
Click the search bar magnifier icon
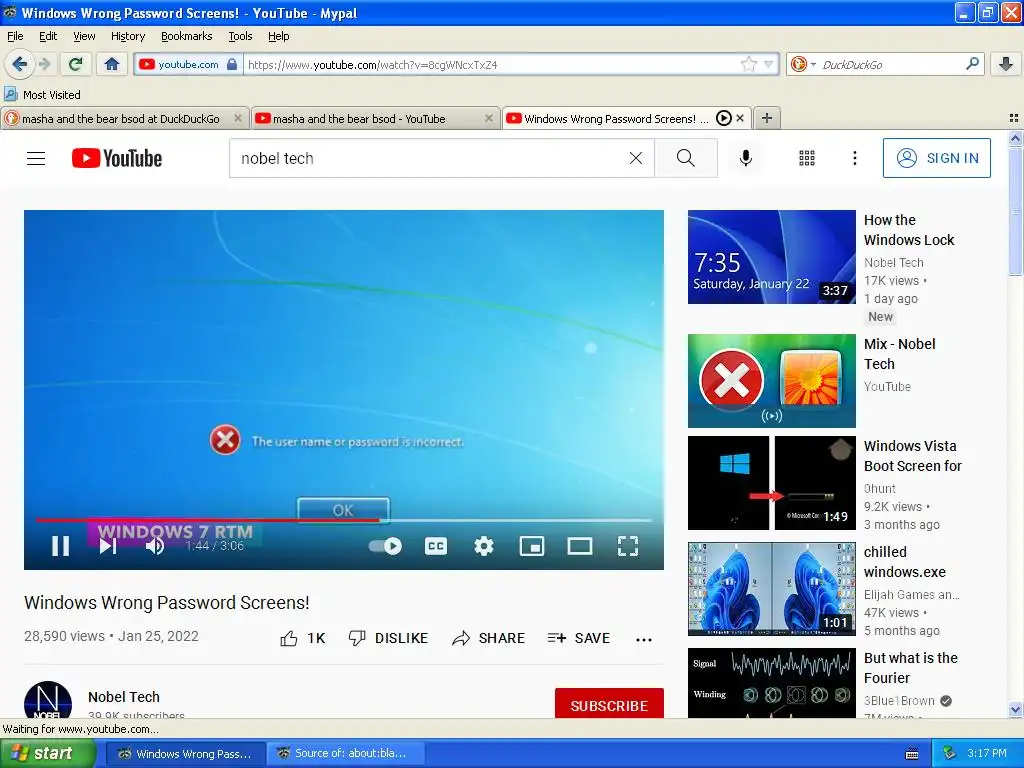point(972,63)
